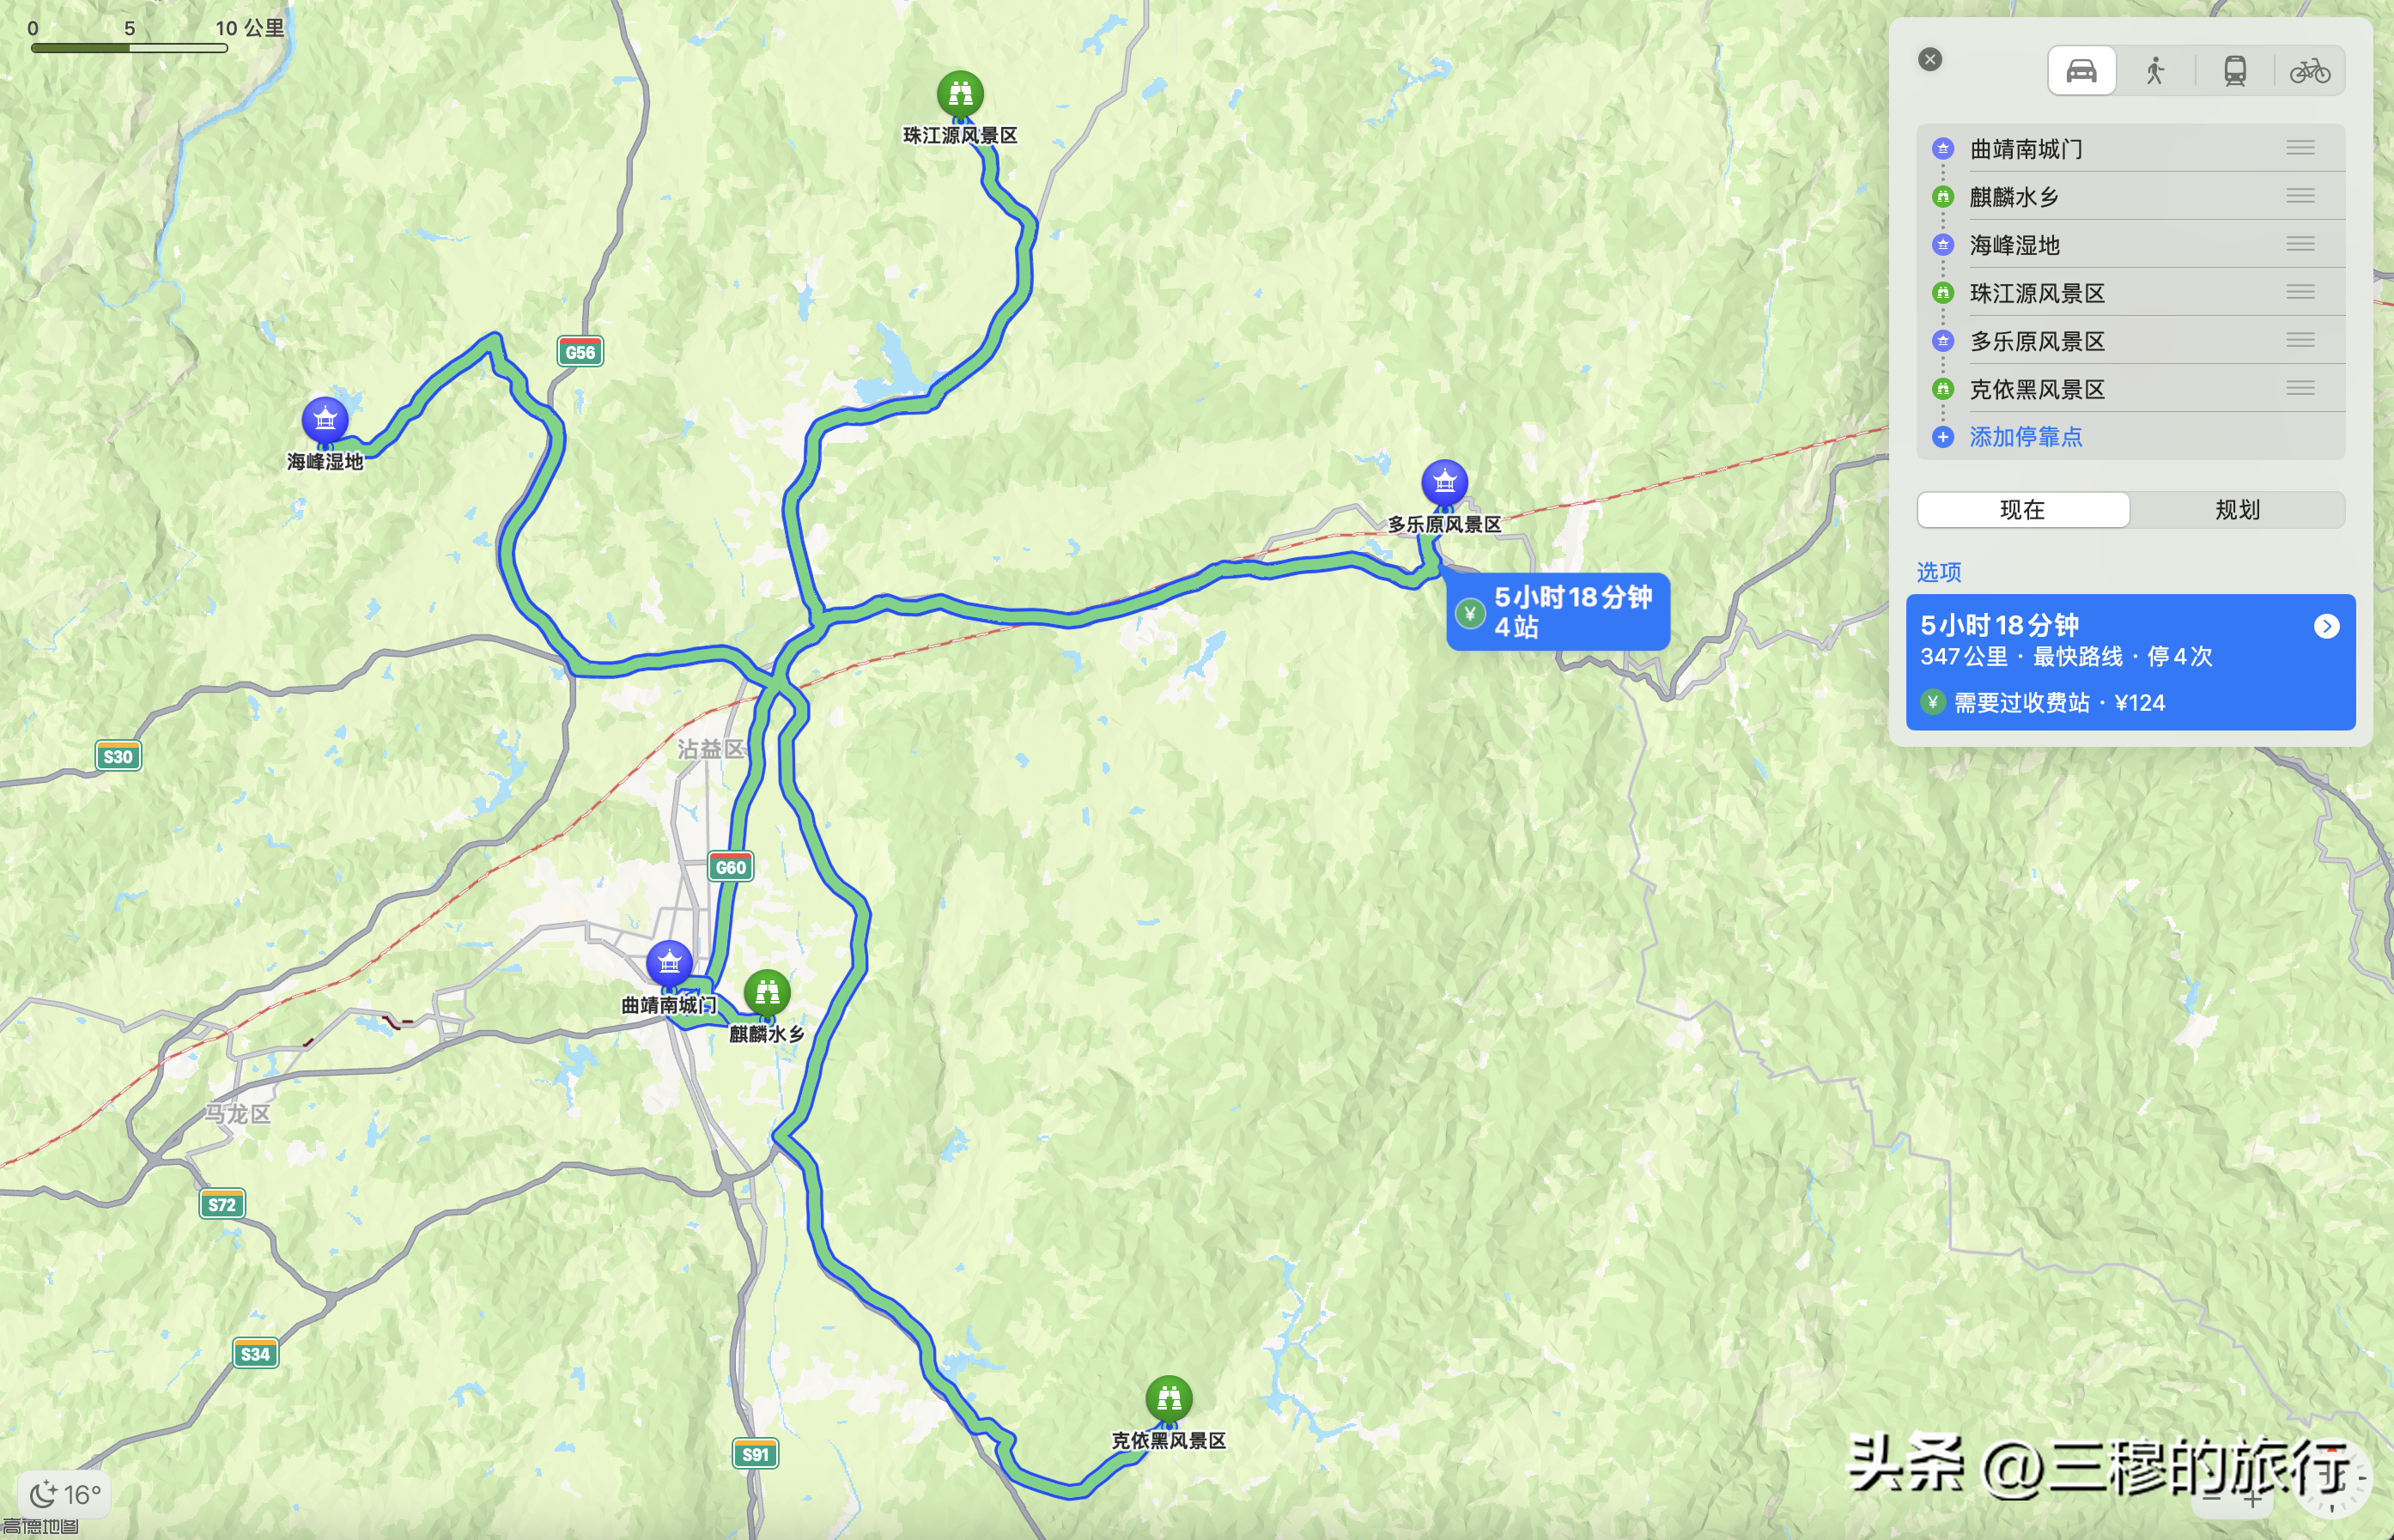Open the 选项 route options

click(x=1938, y=572)
